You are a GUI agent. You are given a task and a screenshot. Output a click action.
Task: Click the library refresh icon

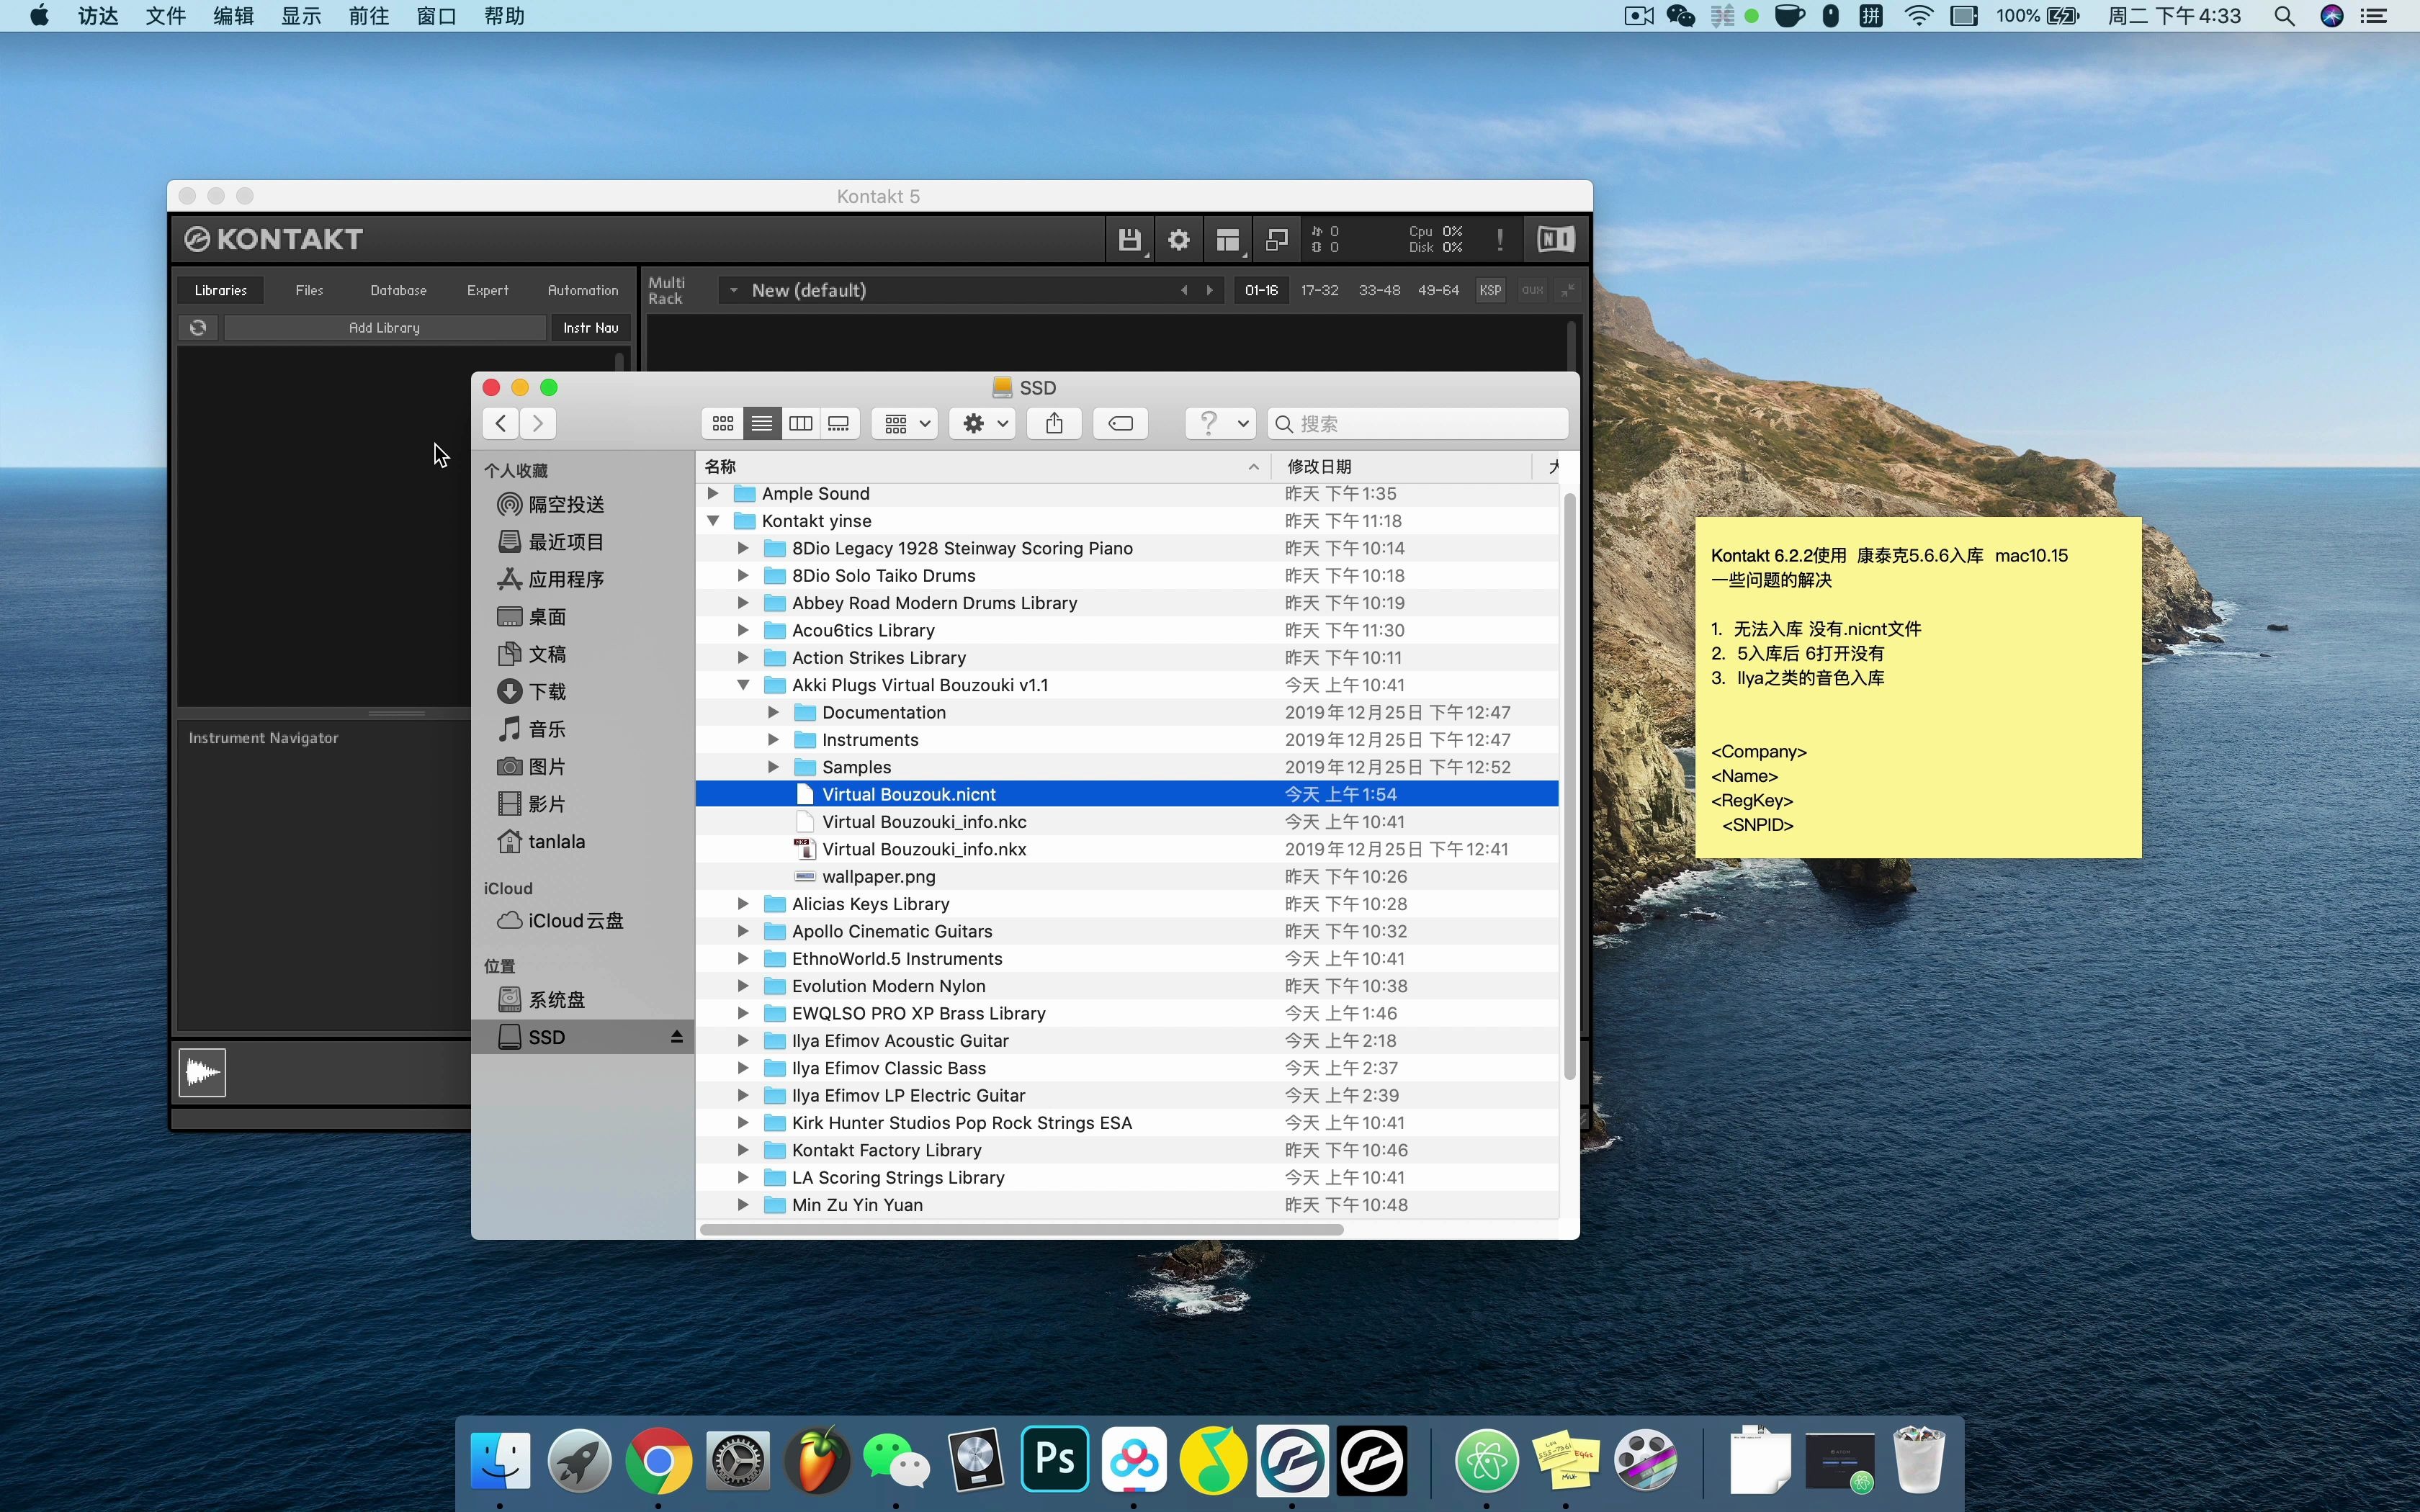click(x=198, y=328)
